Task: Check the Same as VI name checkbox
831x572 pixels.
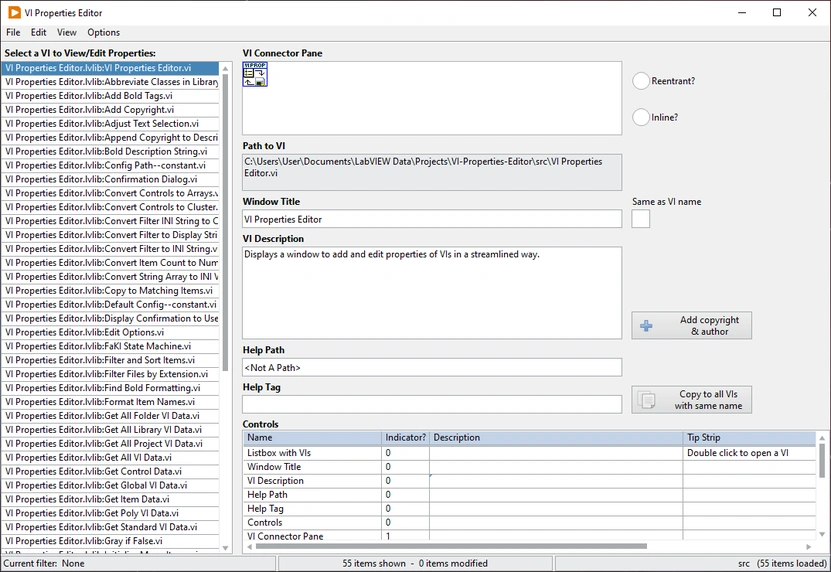Action: [x=641, y=218]
